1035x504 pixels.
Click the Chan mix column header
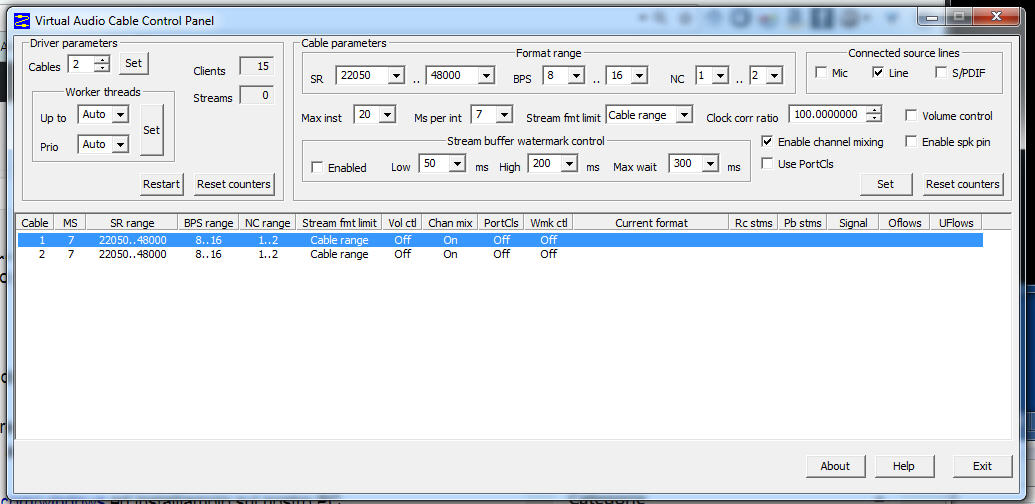tap(450, 223)
